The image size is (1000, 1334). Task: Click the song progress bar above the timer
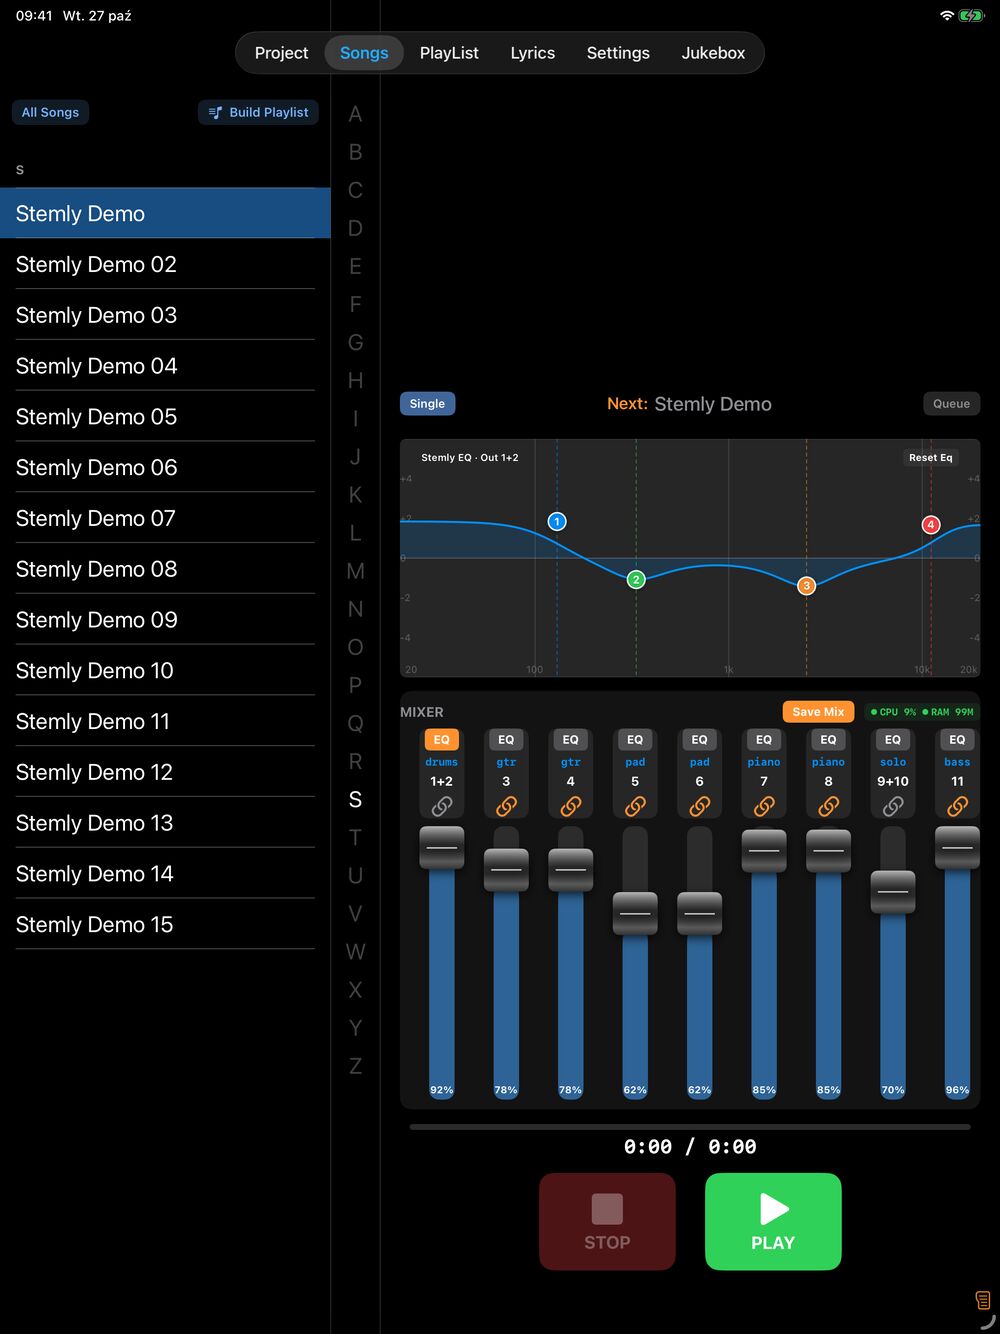[690, 1127]
